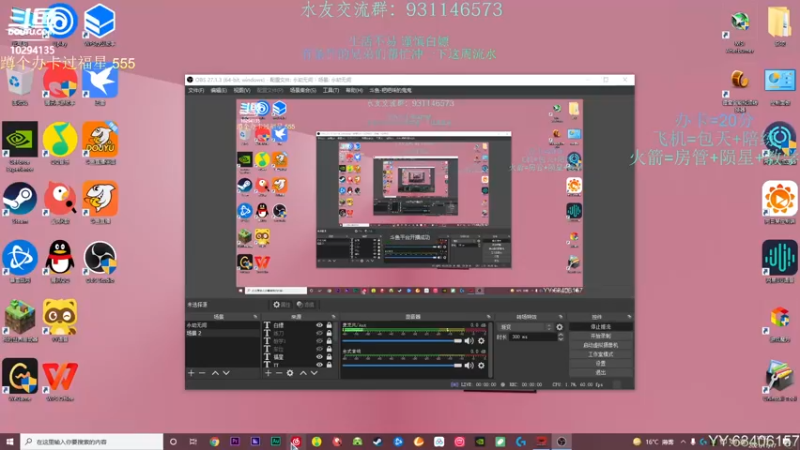This screenshot has width=800, height=450.
Task: Click the 开始录制 button
Action: tap(601, 336)
